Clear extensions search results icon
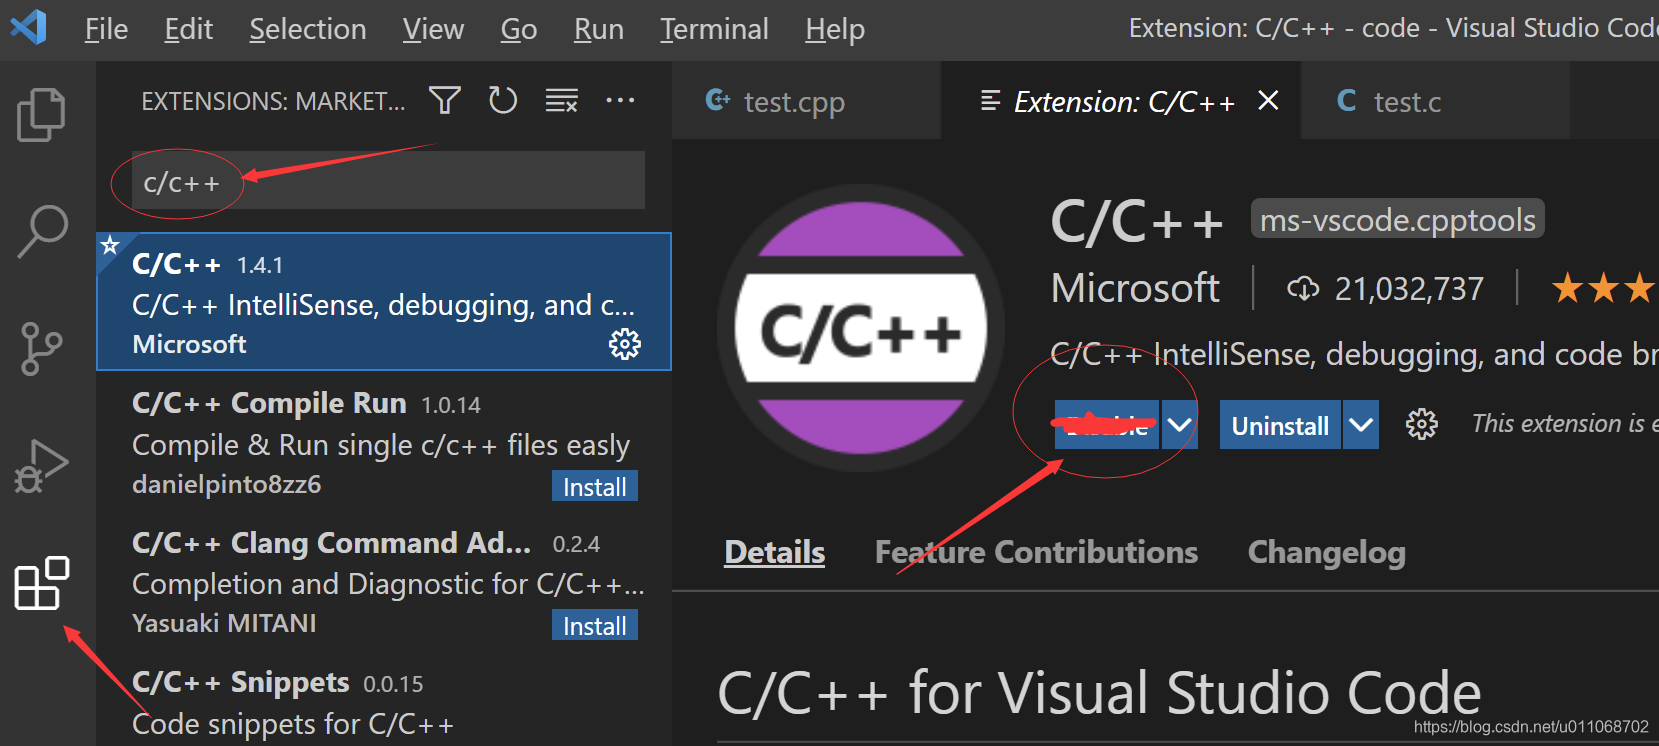 click(562, 100)
